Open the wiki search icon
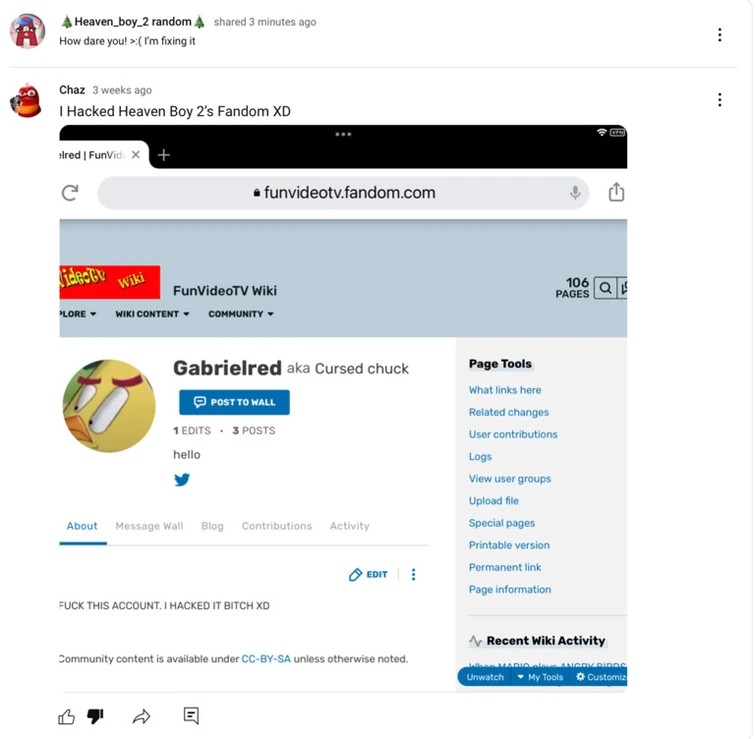This screenshot has height=739, width=755. pyautogui.click(x=606, y=288)
